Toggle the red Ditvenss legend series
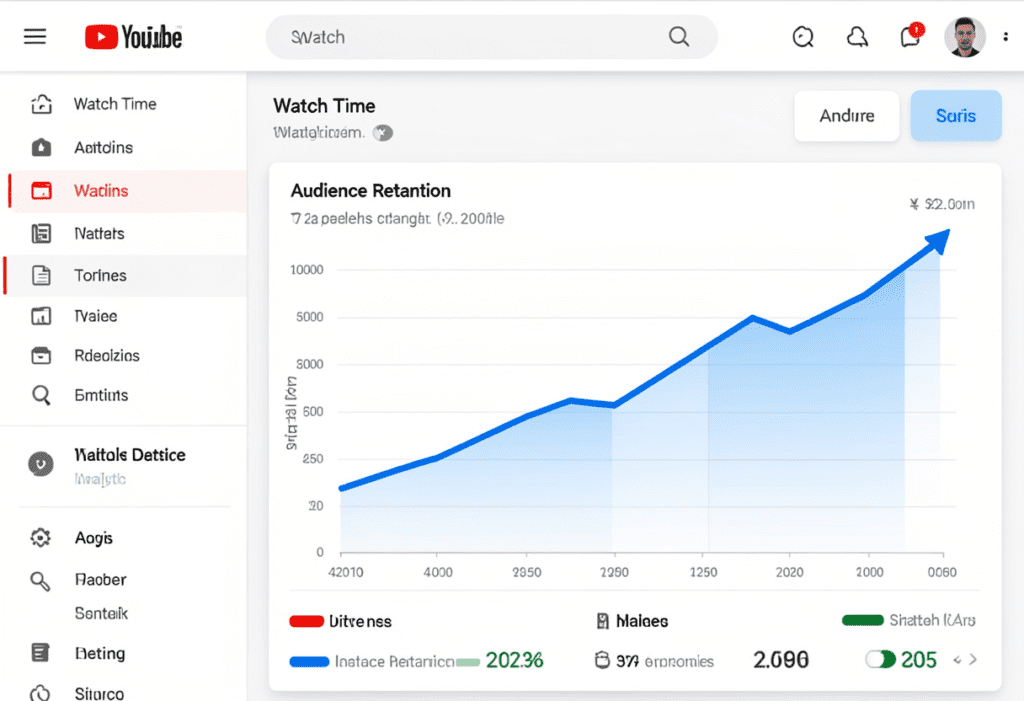This screenshot has width=1024, height=701. (308, 621)
